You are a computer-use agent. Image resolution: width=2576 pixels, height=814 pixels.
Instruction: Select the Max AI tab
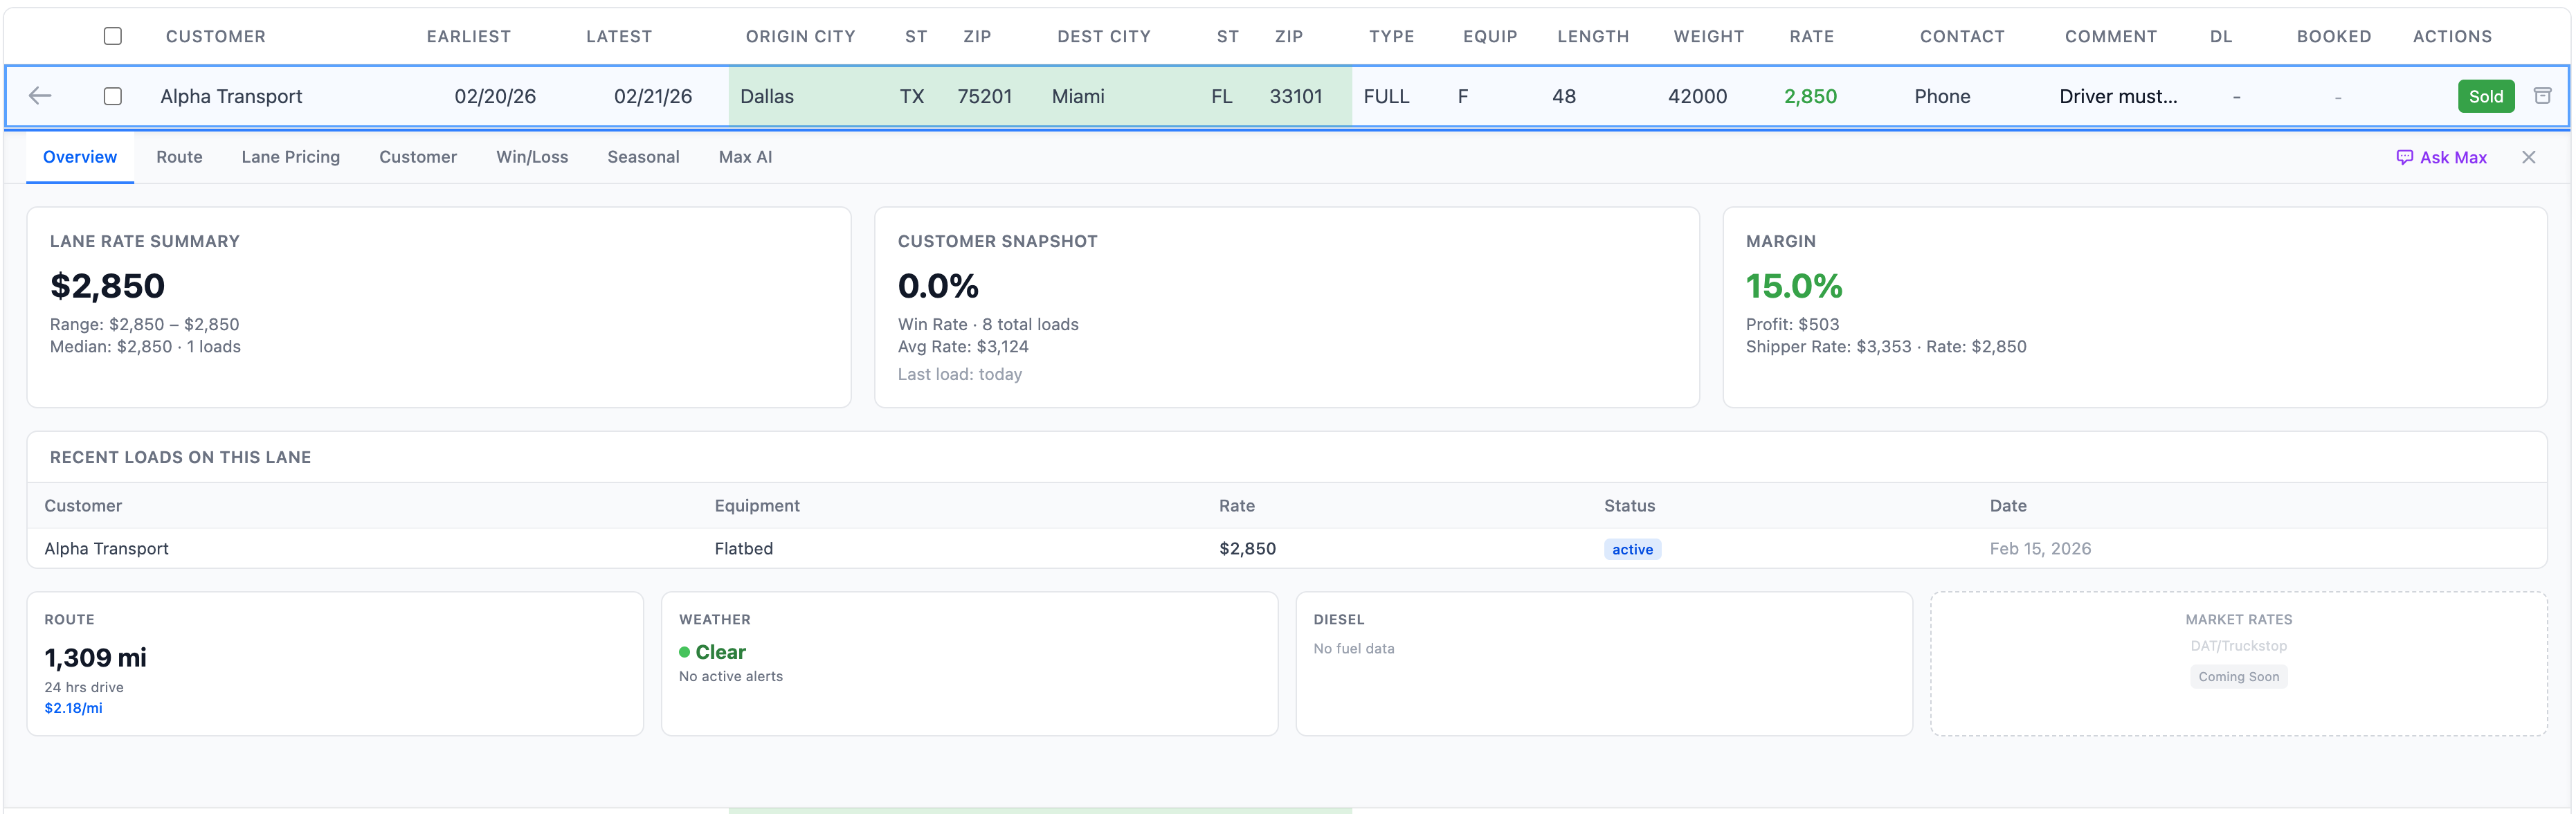[745, 157]
